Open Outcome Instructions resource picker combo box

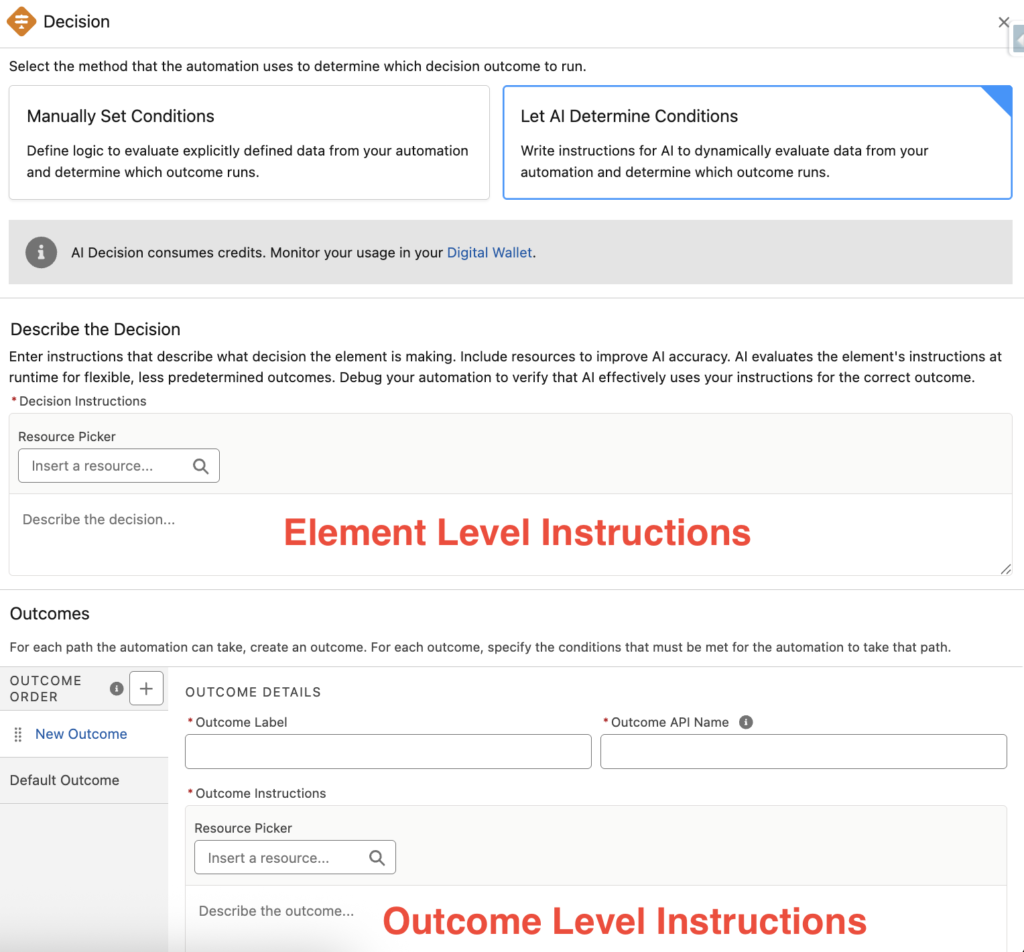[282, 858]
